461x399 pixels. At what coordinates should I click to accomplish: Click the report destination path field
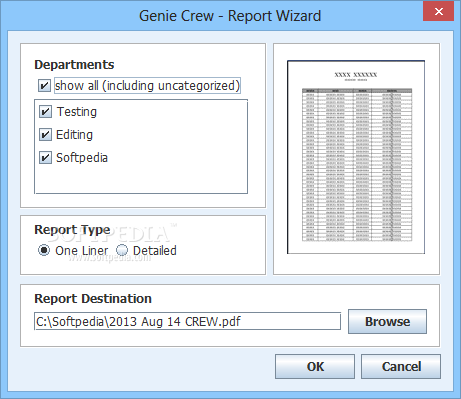click(x=187, y=321)
